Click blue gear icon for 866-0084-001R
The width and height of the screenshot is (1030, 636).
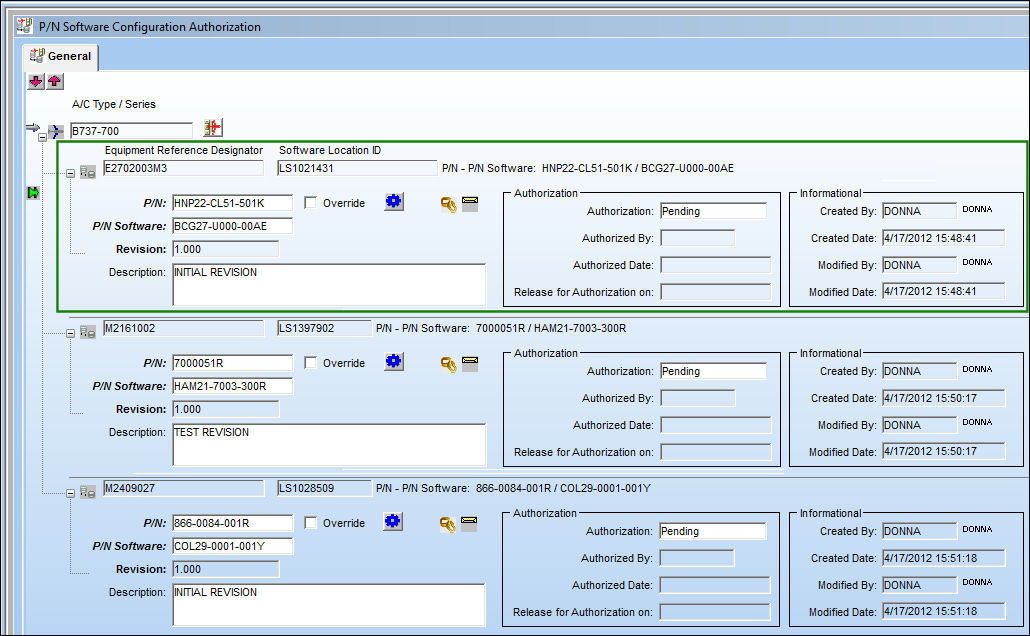pyautogui.click(x=393, y=522)
